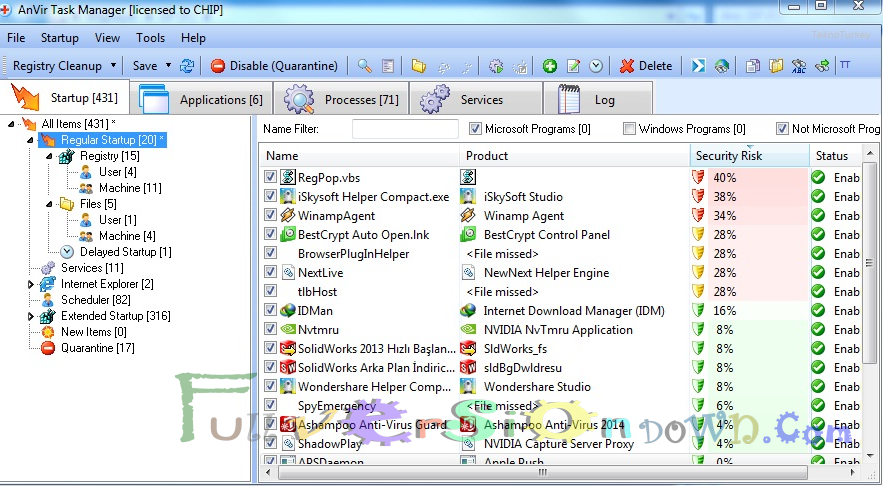The height and width of the screenshot is (486, 883).
Task: Collapse the Regular Startup [20] node
Action: coord(30,140)
